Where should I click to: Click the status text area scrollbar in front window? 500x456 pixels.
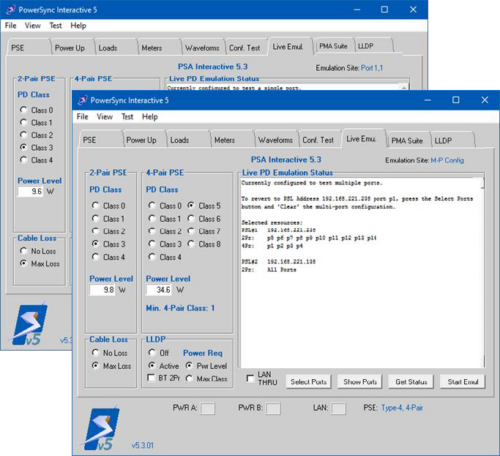(482, 273)
